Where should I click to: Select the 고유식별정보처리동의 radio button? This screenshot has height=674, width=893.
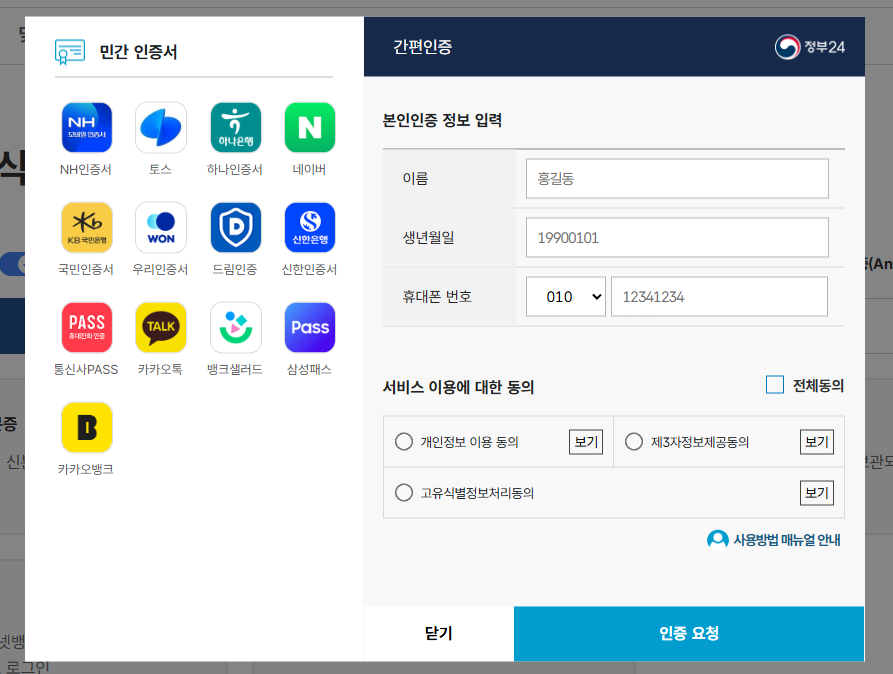pos(404,492)
